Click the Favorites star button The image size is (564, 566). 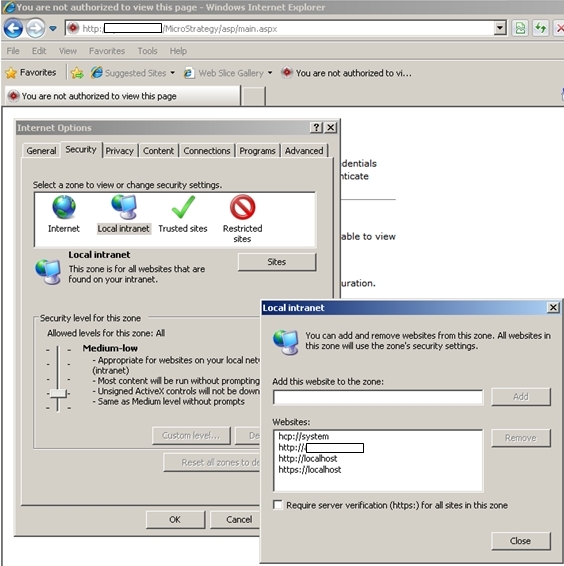[31, 73]
